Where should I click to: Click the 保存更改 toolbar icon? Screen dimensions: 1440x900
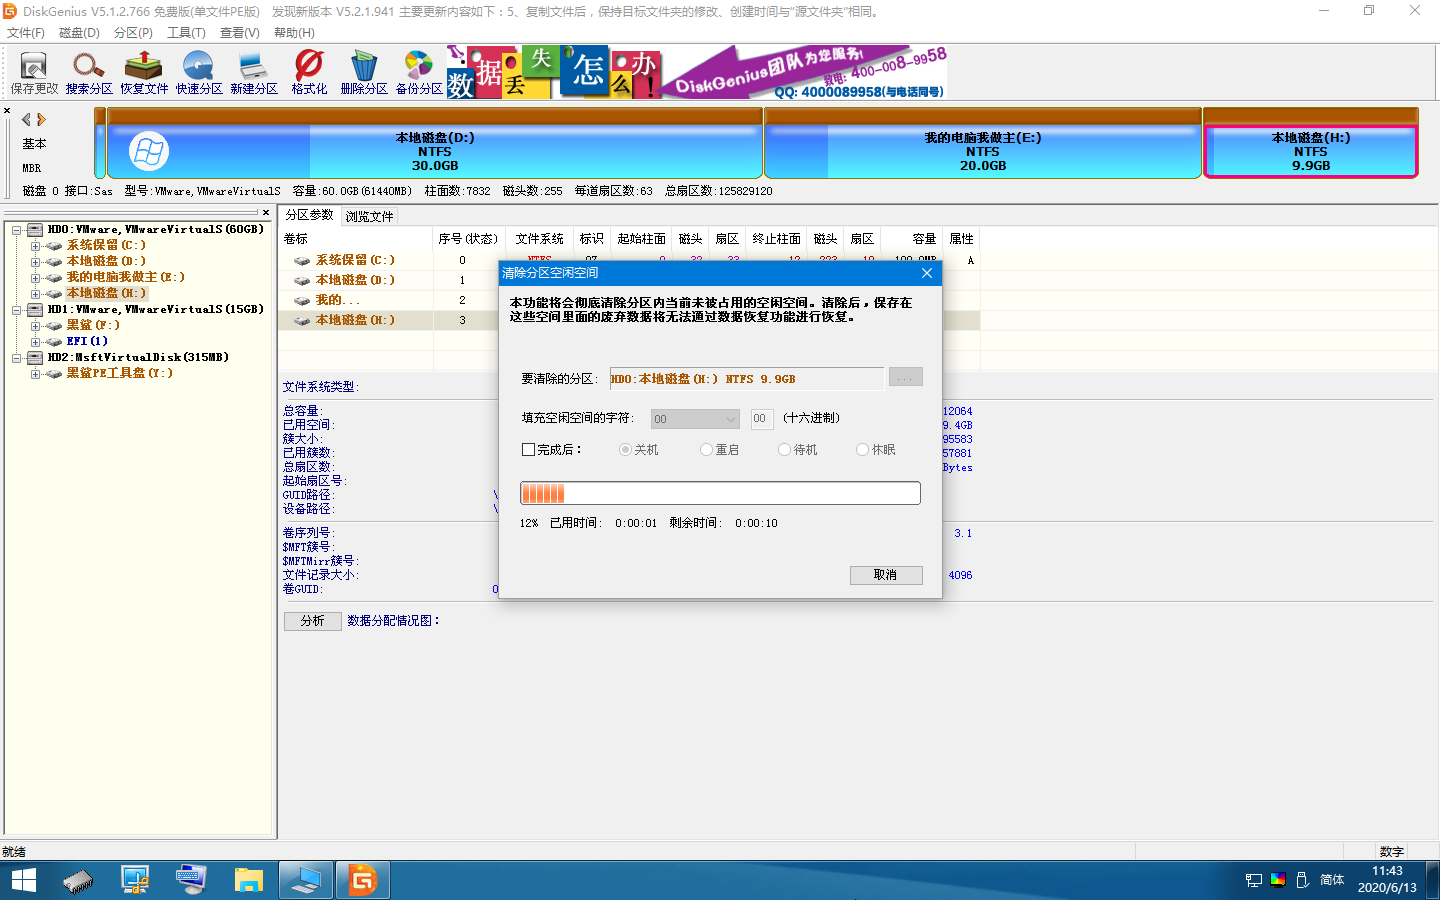tap(34, 73)
